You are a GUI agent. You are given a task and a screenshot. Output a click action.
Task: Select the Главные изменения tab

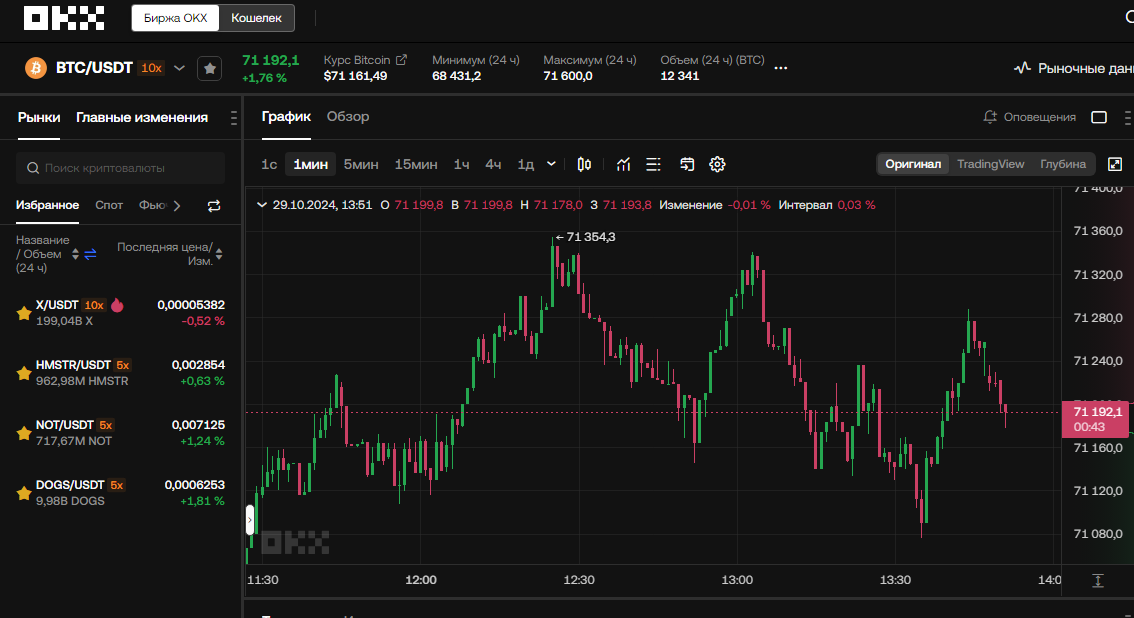(142, 117)
